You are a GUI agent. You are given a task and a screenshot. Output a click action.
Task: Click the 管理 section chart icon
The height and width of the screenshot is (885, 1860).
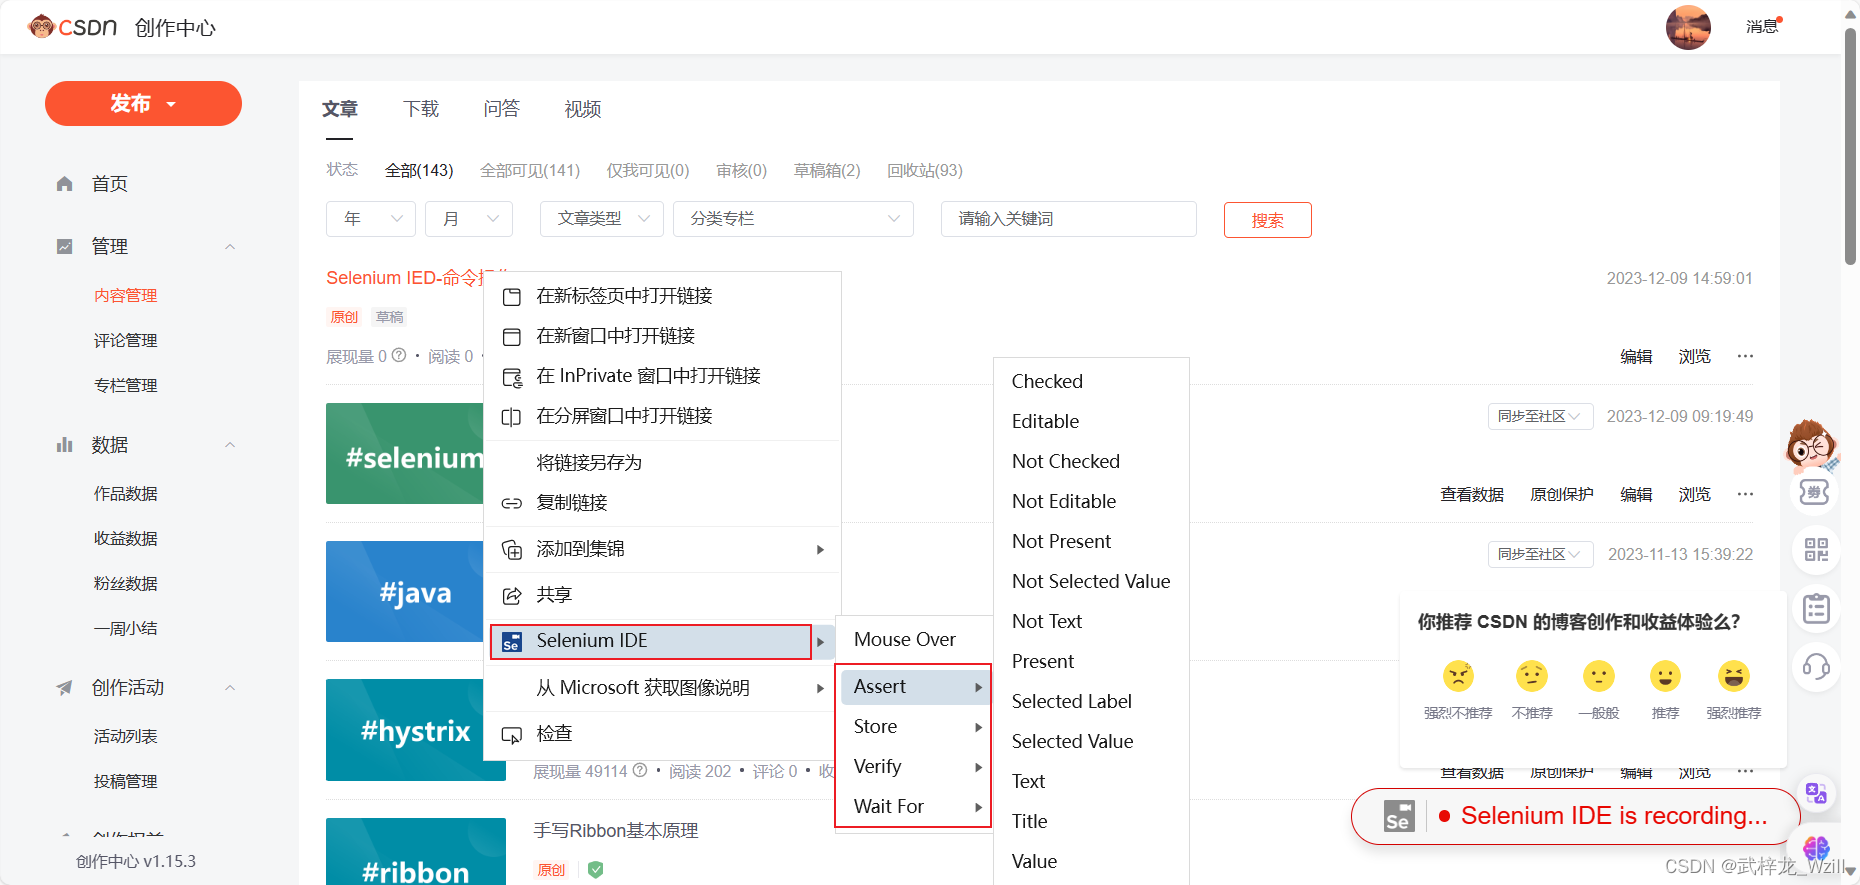pyautogui.click(x=65, y=246)
